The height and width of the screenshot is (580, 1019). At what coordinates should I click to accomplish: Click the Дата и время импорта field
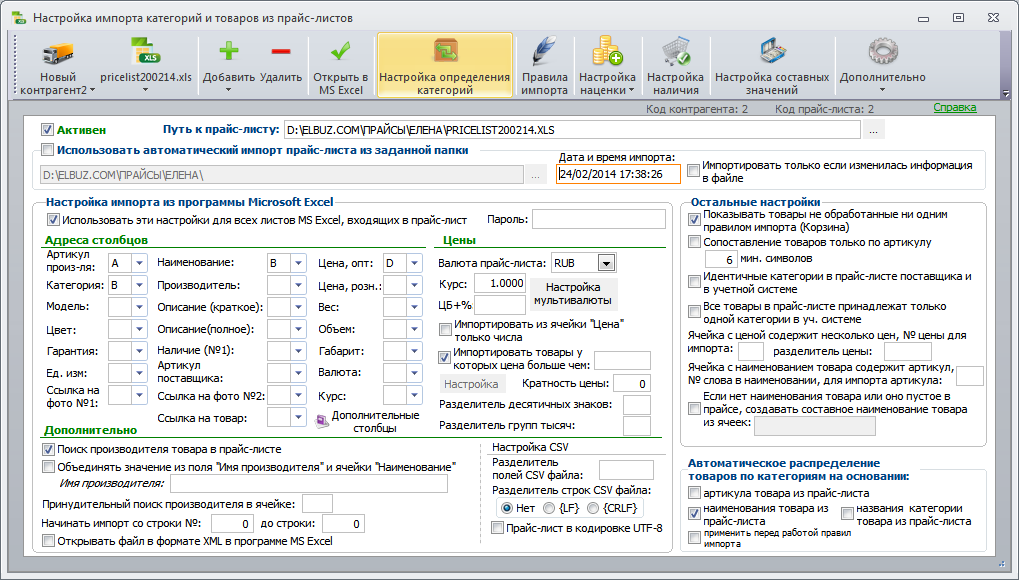618,174
